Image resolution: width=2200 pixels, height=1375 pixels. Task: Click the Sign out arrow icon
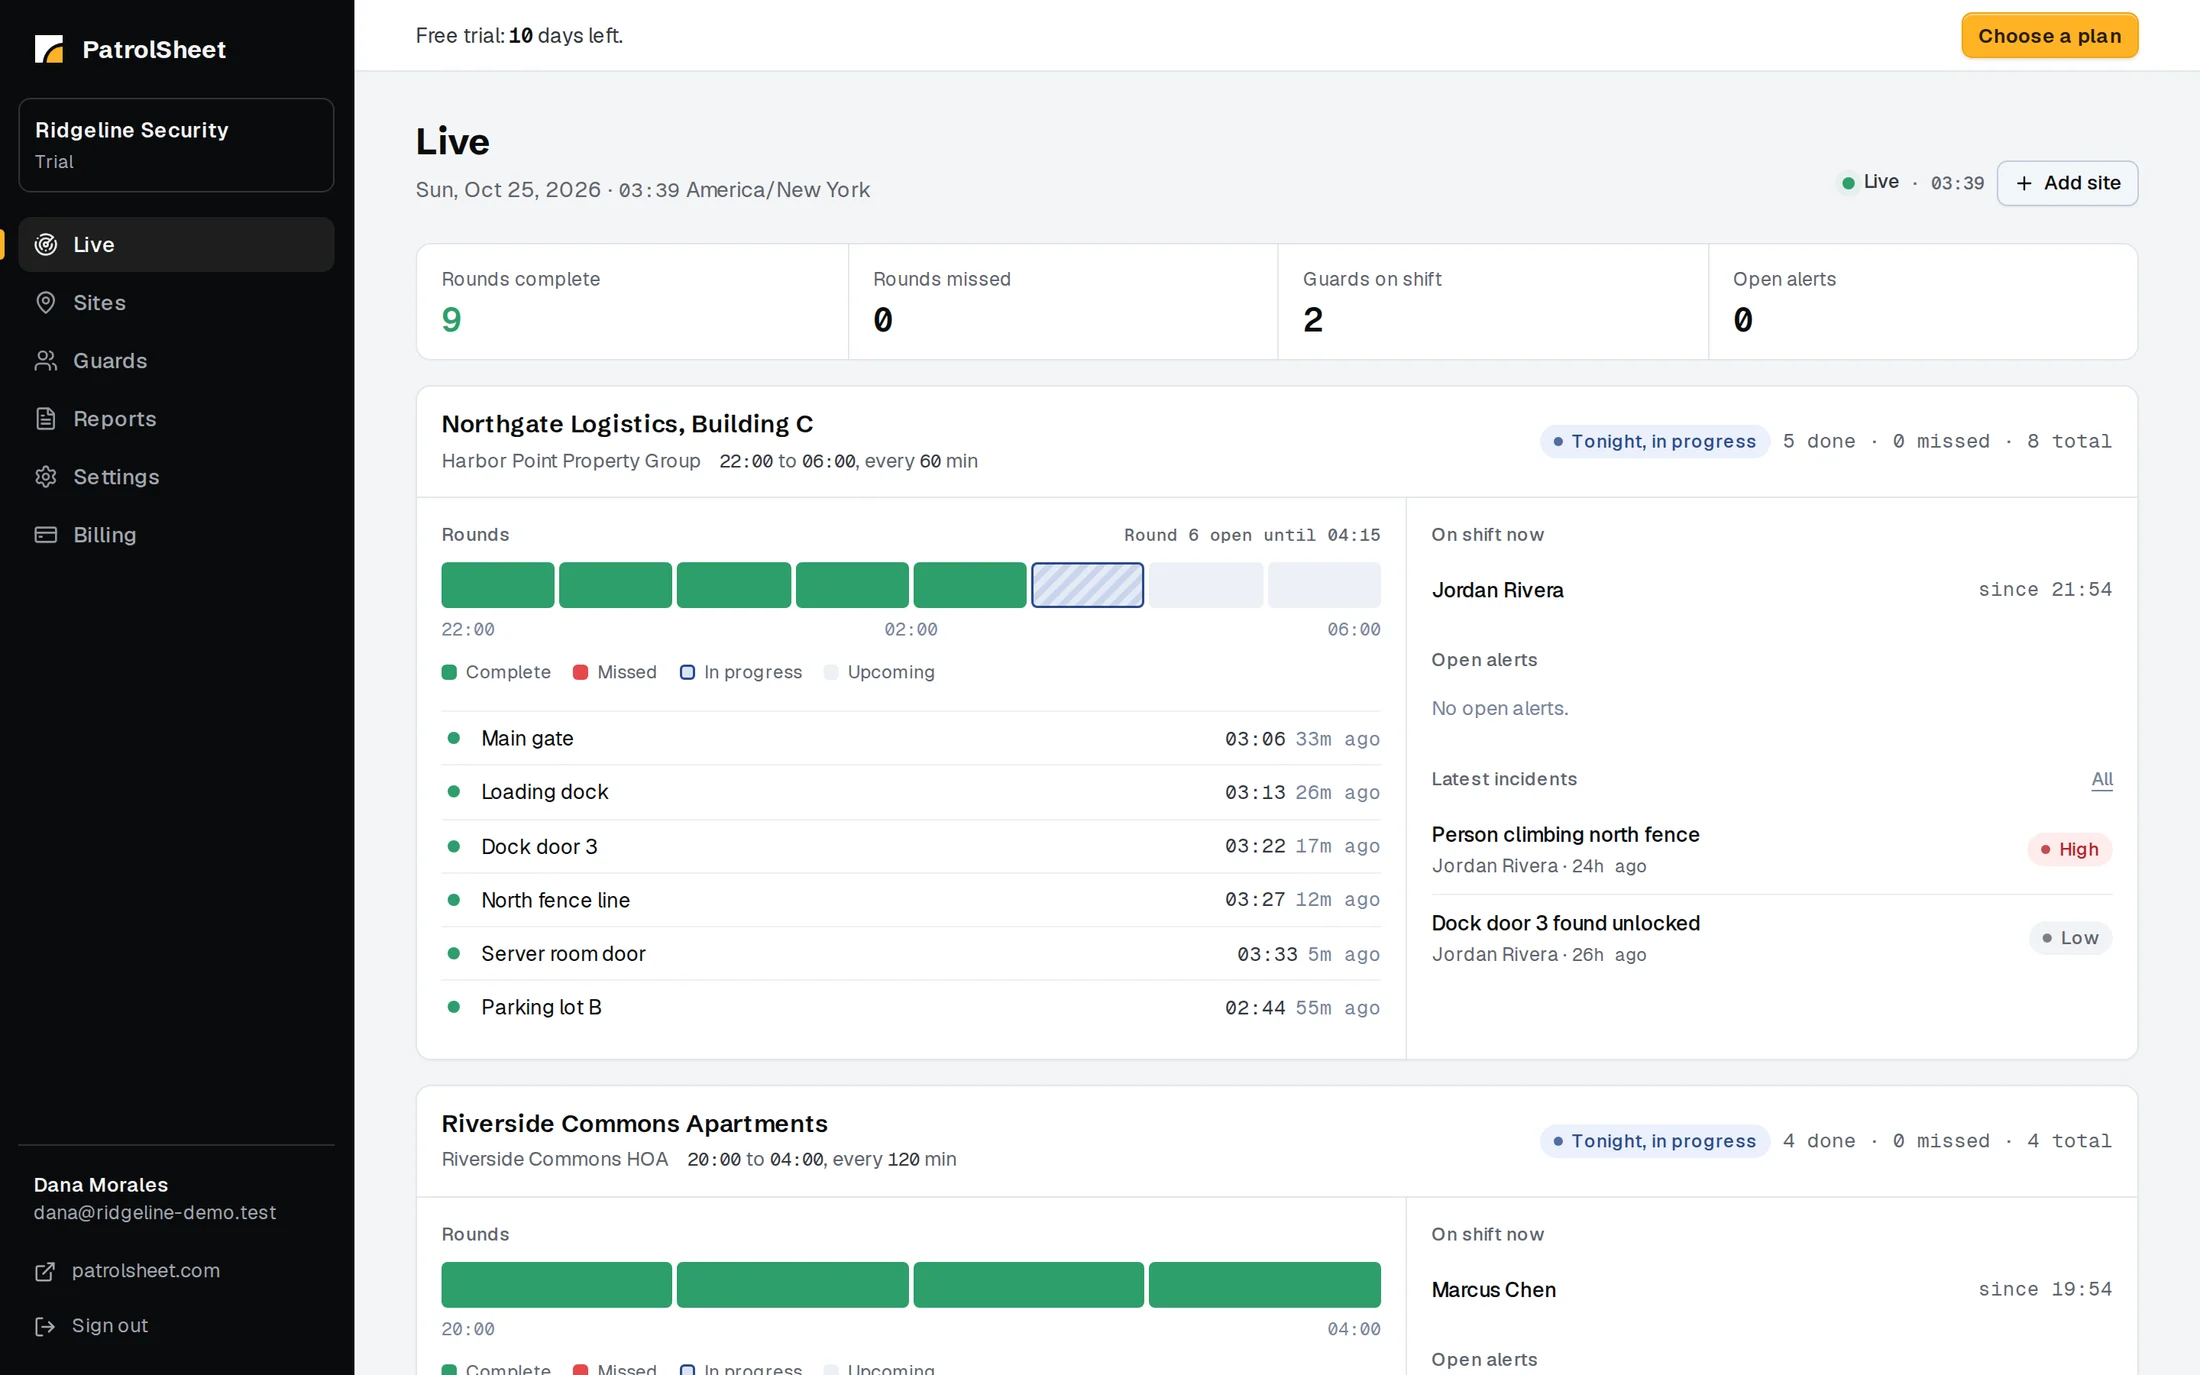pos(45,1326)
